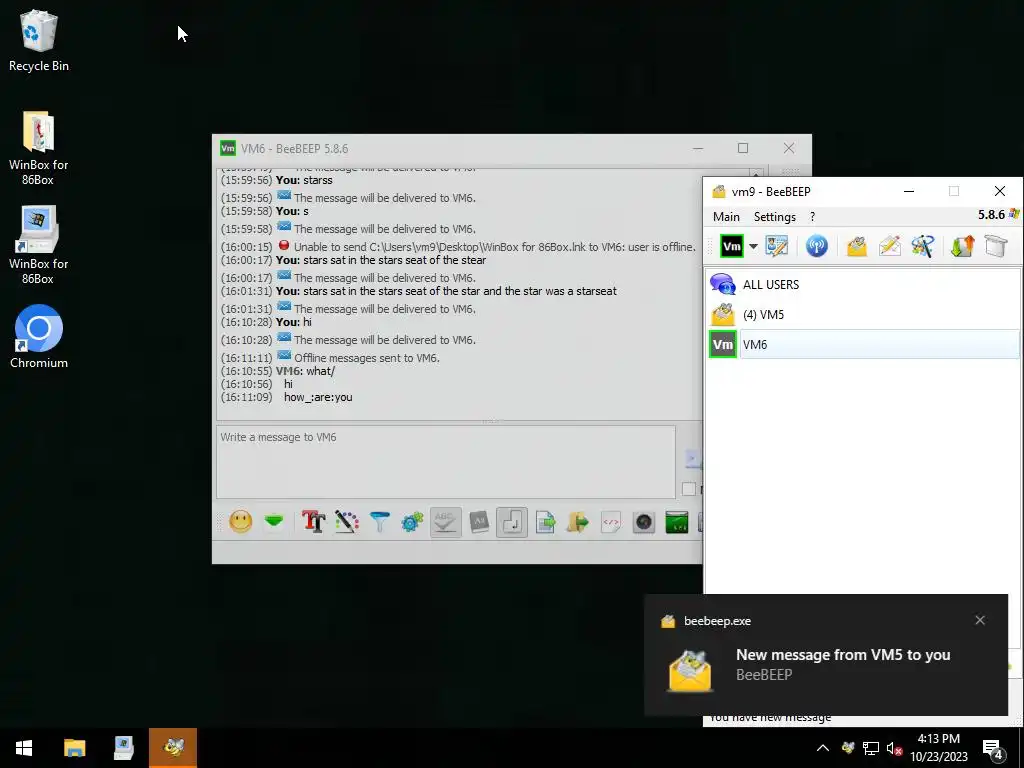
Task: Toggle ABC spell checking button
Action: tap(445, 522)
